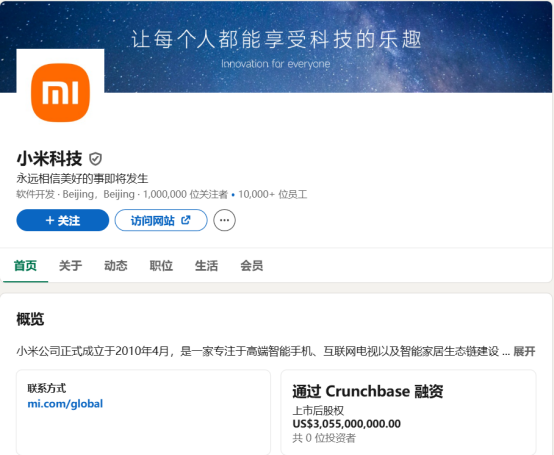554x455 pixels.
Task: Click the Xiaomi MI logo
Action: [x=60, y=93]
